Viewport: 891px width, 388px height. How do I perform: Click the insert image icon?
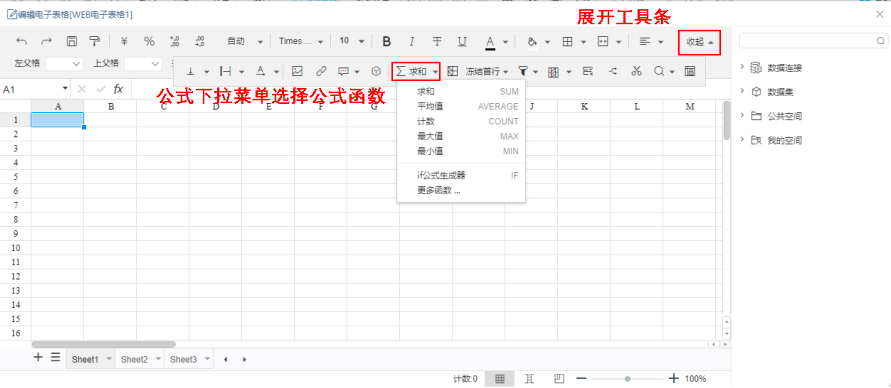(x=297, y=72)
